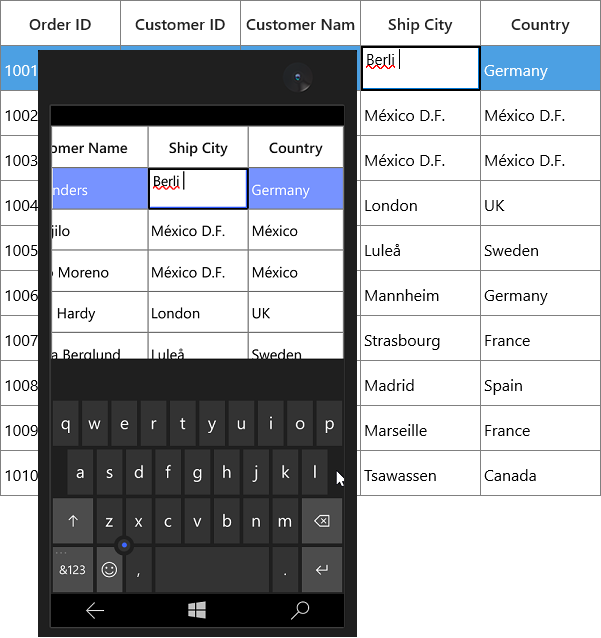This screenshot has width=601, height=638.
Task: Tap the backspace key on keyboard
Action: (322, 521)
